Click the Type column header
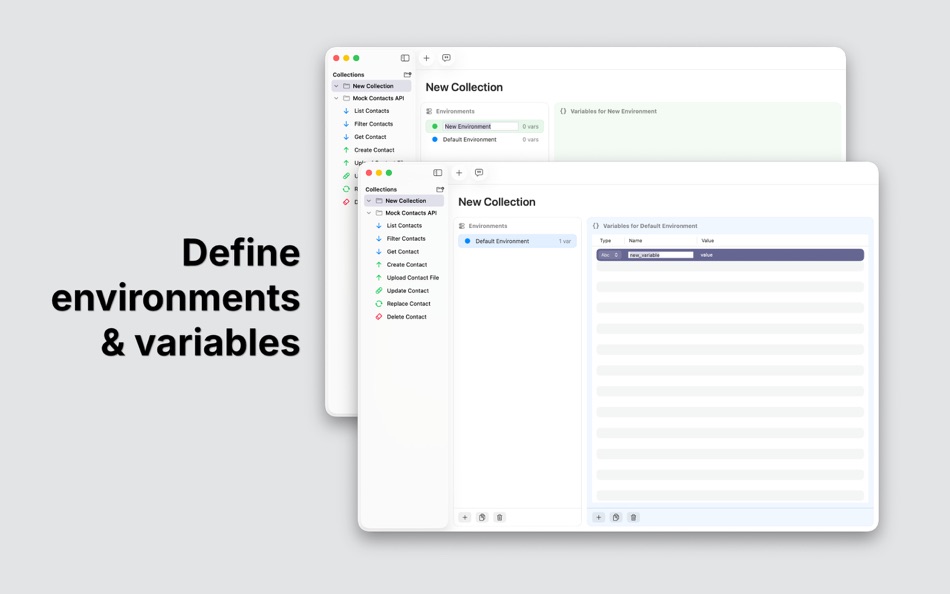The image size is (950, 594). (605, 241)
